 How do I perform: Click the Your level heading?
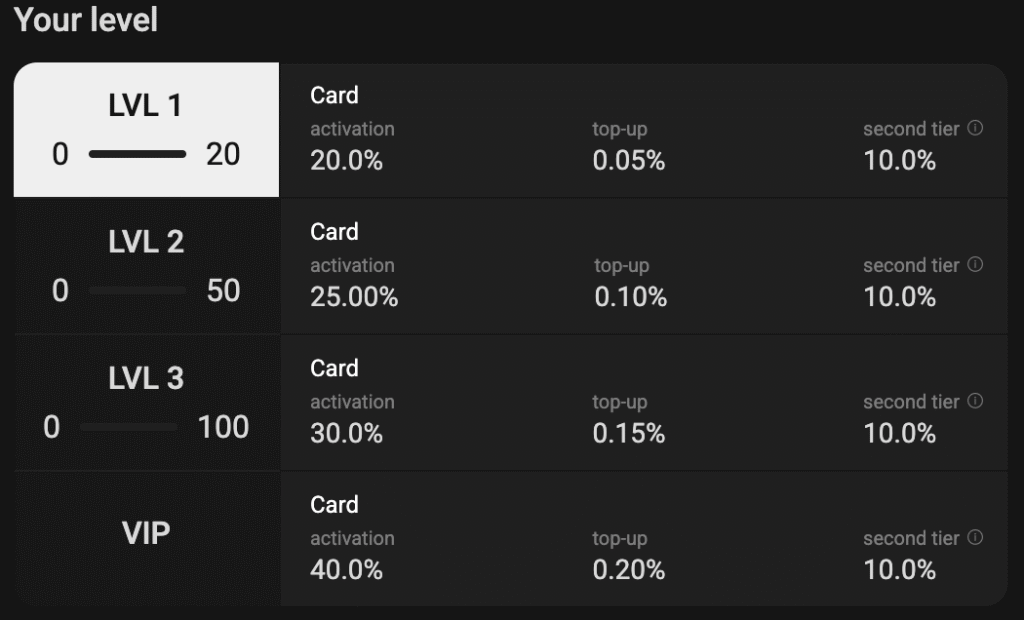[x=86, y=20]
